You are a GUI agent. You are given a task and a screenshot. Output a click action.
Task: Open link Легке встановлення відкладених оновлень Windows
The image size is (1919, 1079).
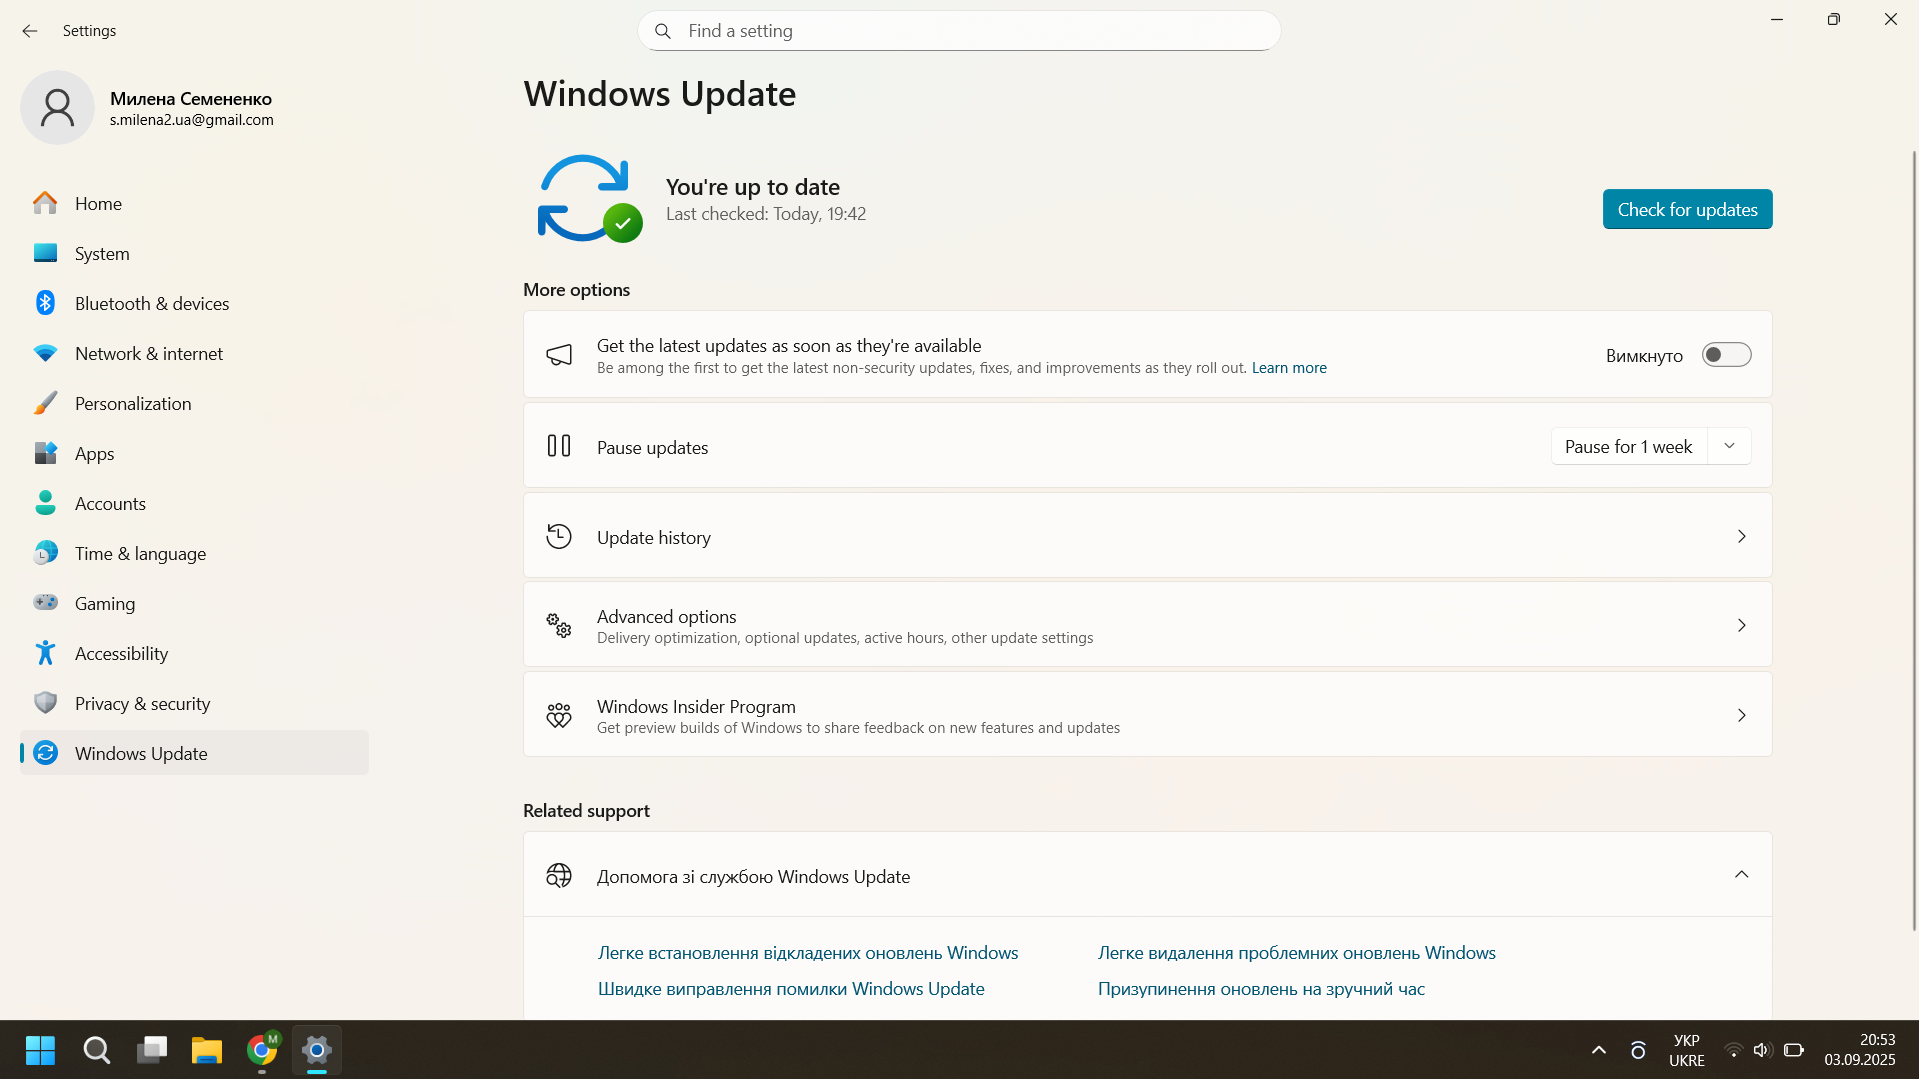808,953
